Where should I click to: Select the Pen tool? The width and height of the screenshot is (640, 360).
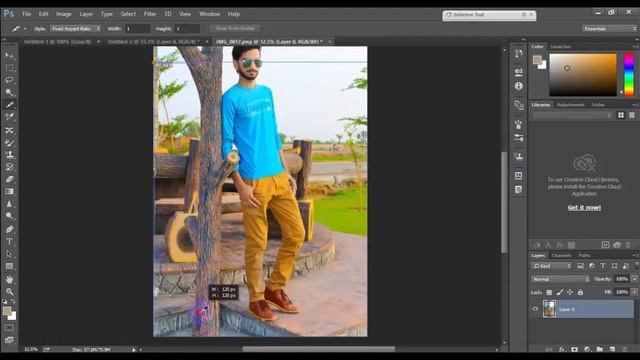9,229
